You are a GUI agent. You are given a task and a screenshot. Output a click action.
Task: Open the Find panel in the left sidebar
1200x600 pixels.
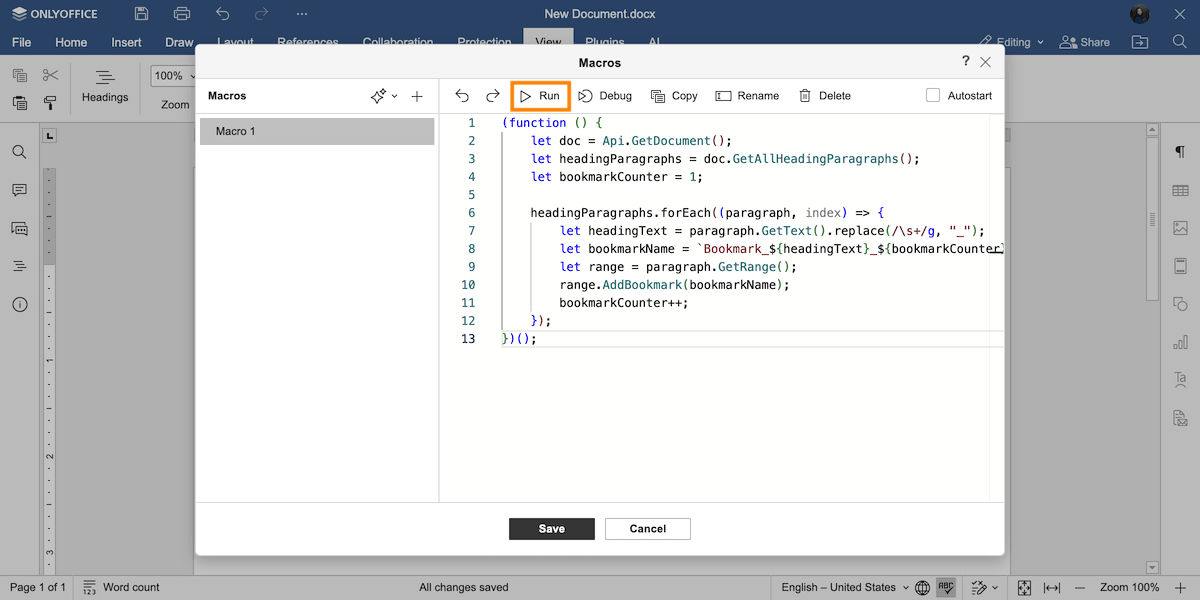19,152
